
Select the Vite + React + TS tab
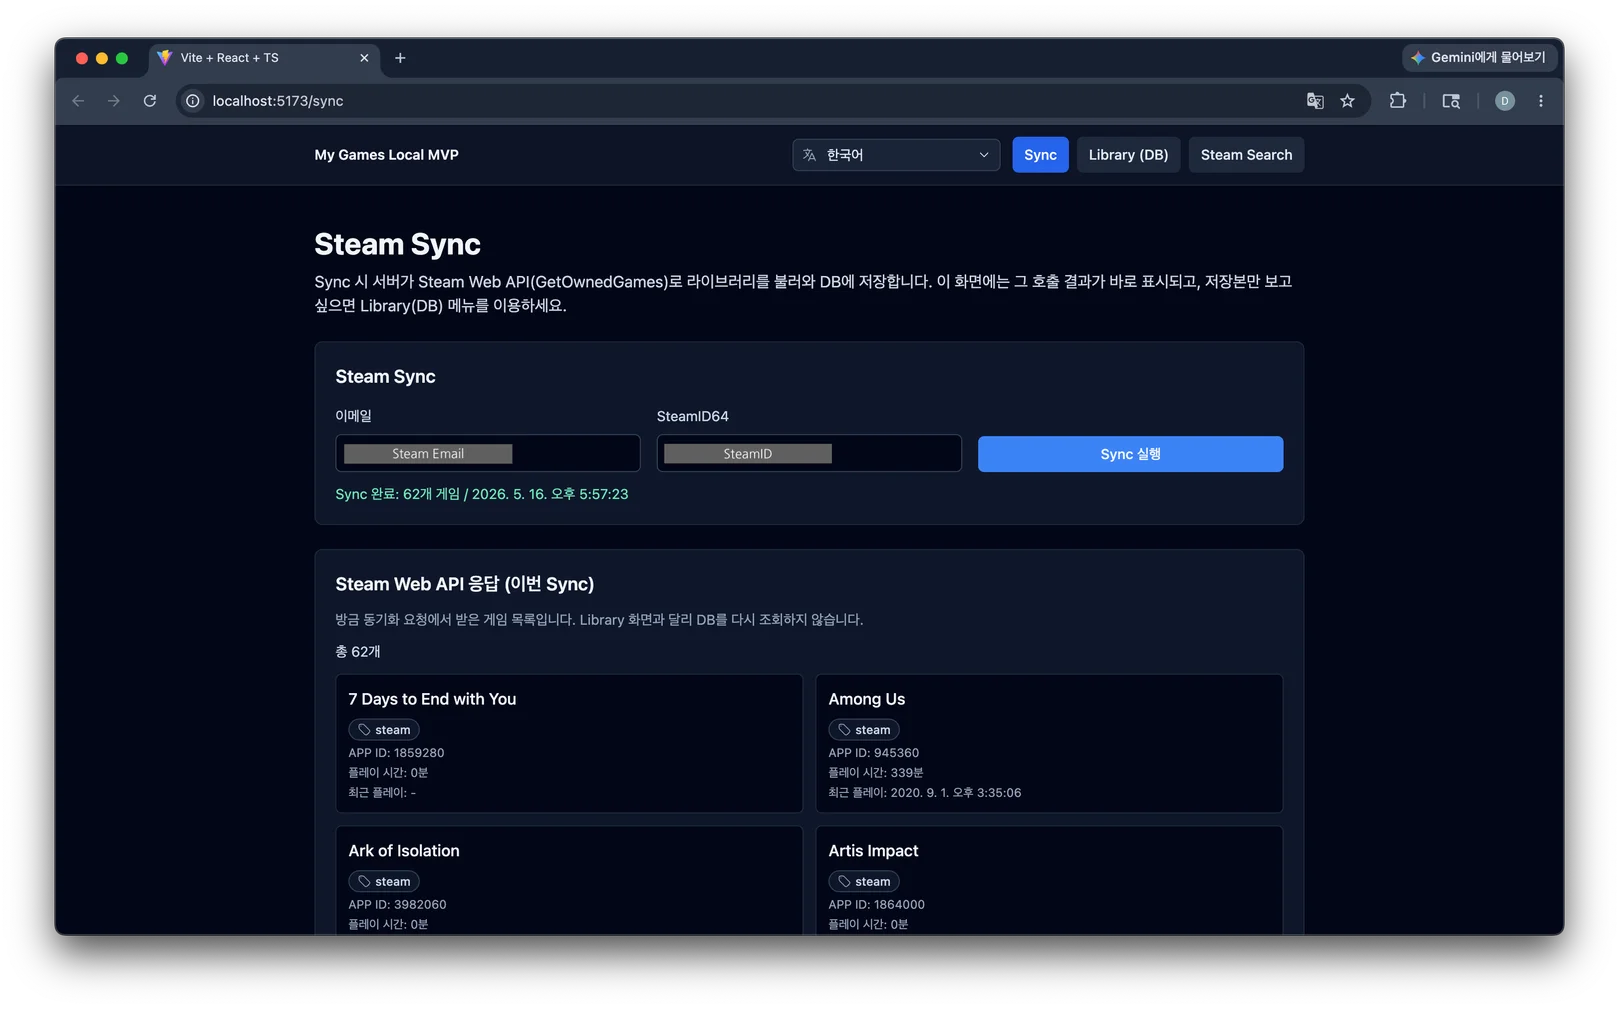point(265,58)
